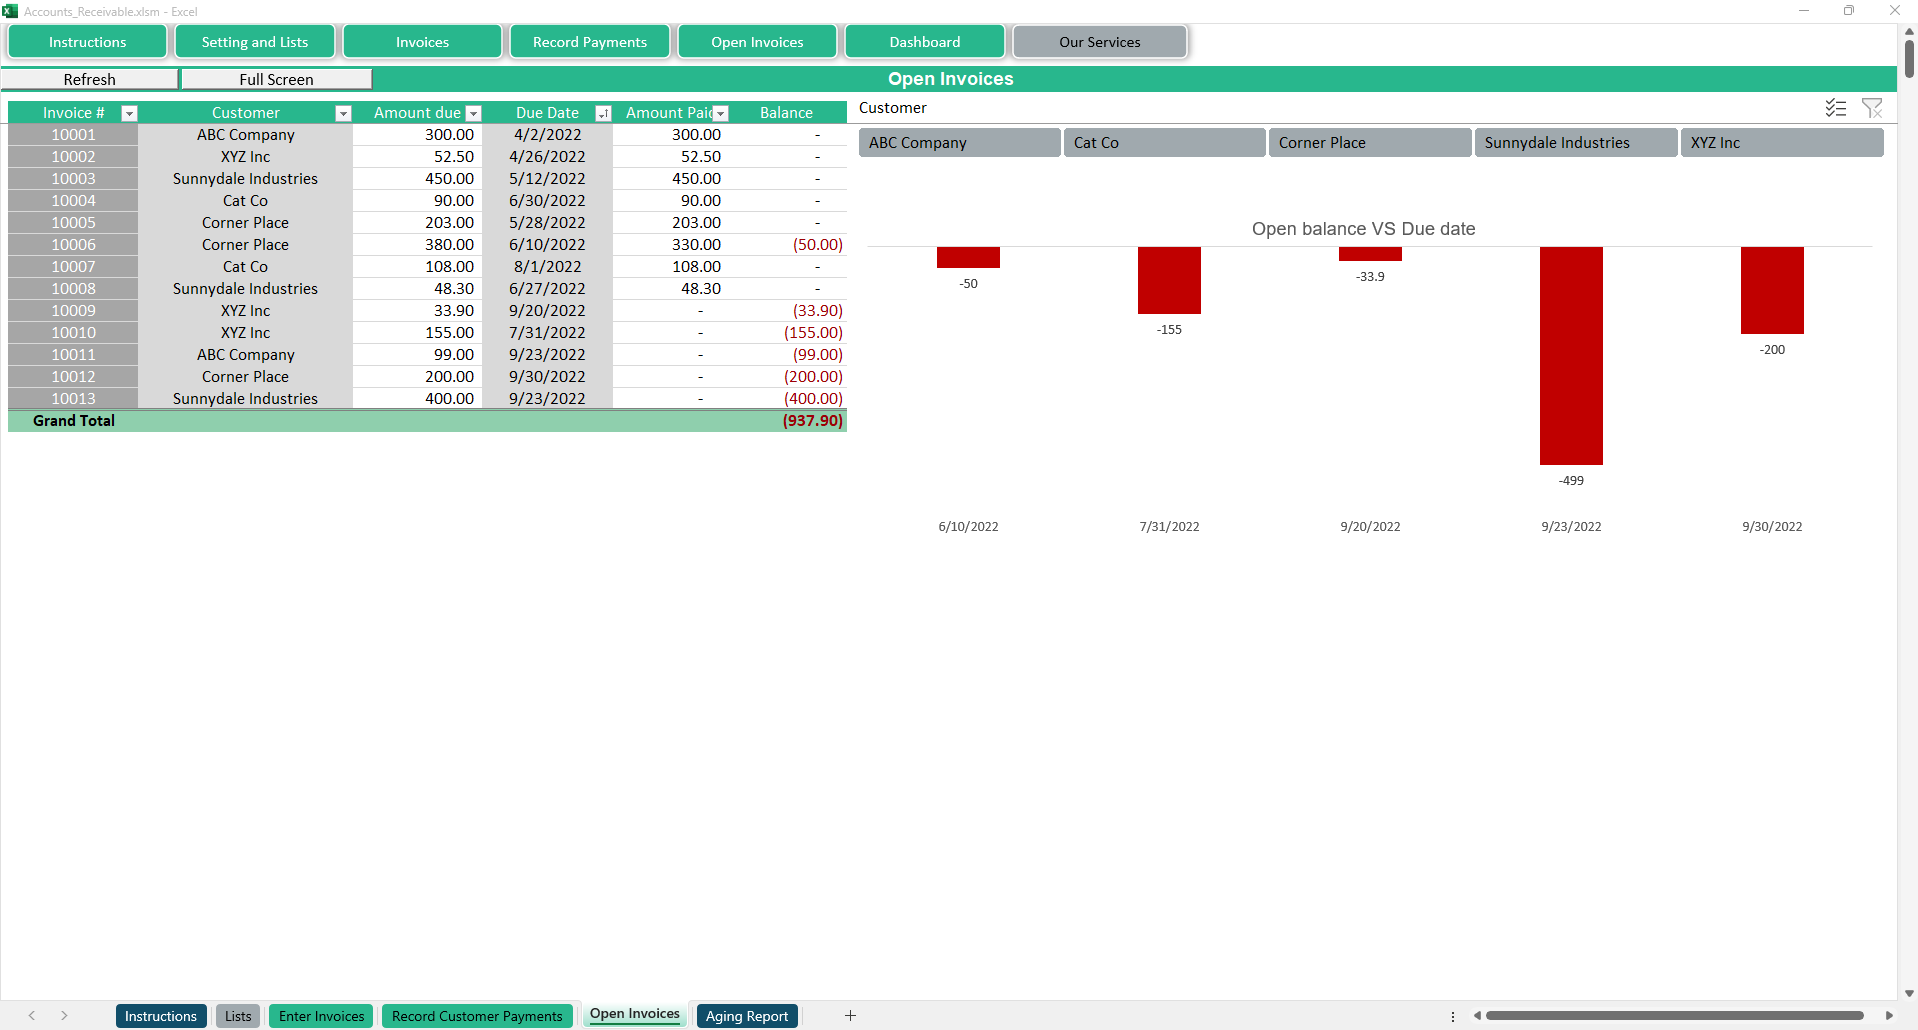Image resolution: width=1918 pixels, height=1030 pixels.
Task: Click the Dashboard navigation button
Action: (924, 42)
